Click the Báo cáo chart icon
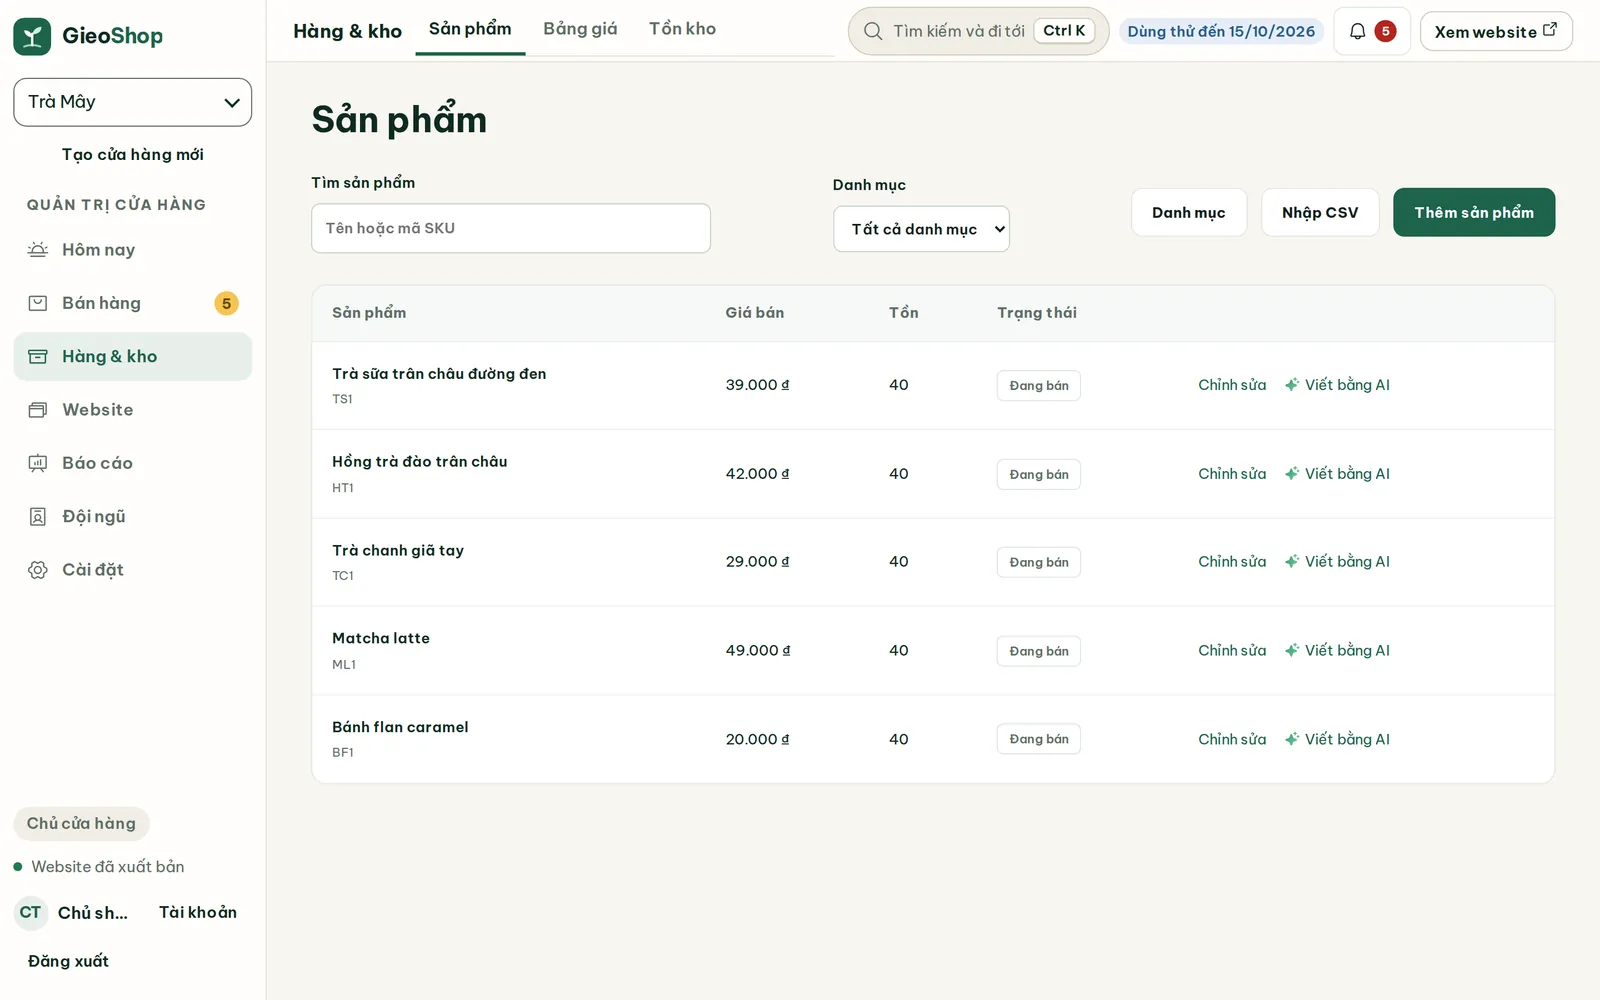The height and width of the screenshot is (1000, 1600). 38,463
